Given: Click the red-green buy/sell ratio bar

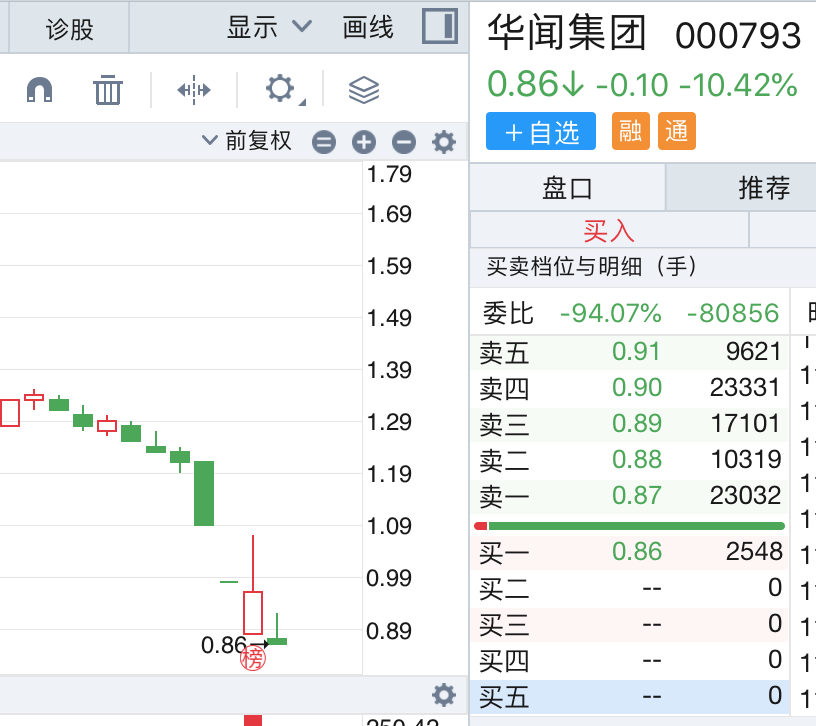Looking at the screenshot, I should [629, 525].
